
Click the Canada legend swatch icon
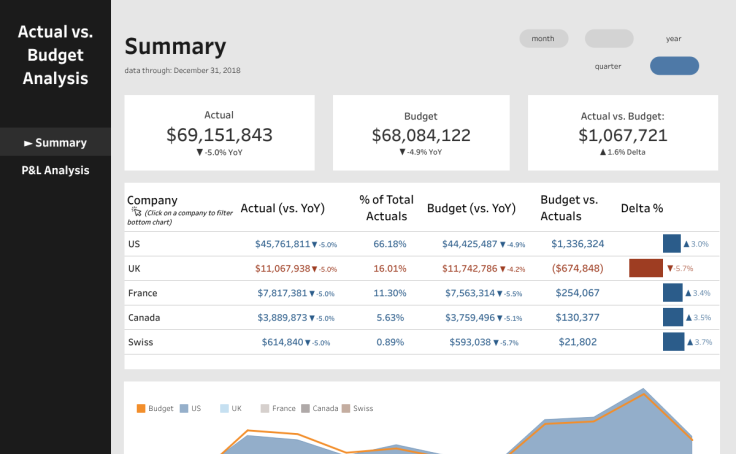click(x=305, y=408)
